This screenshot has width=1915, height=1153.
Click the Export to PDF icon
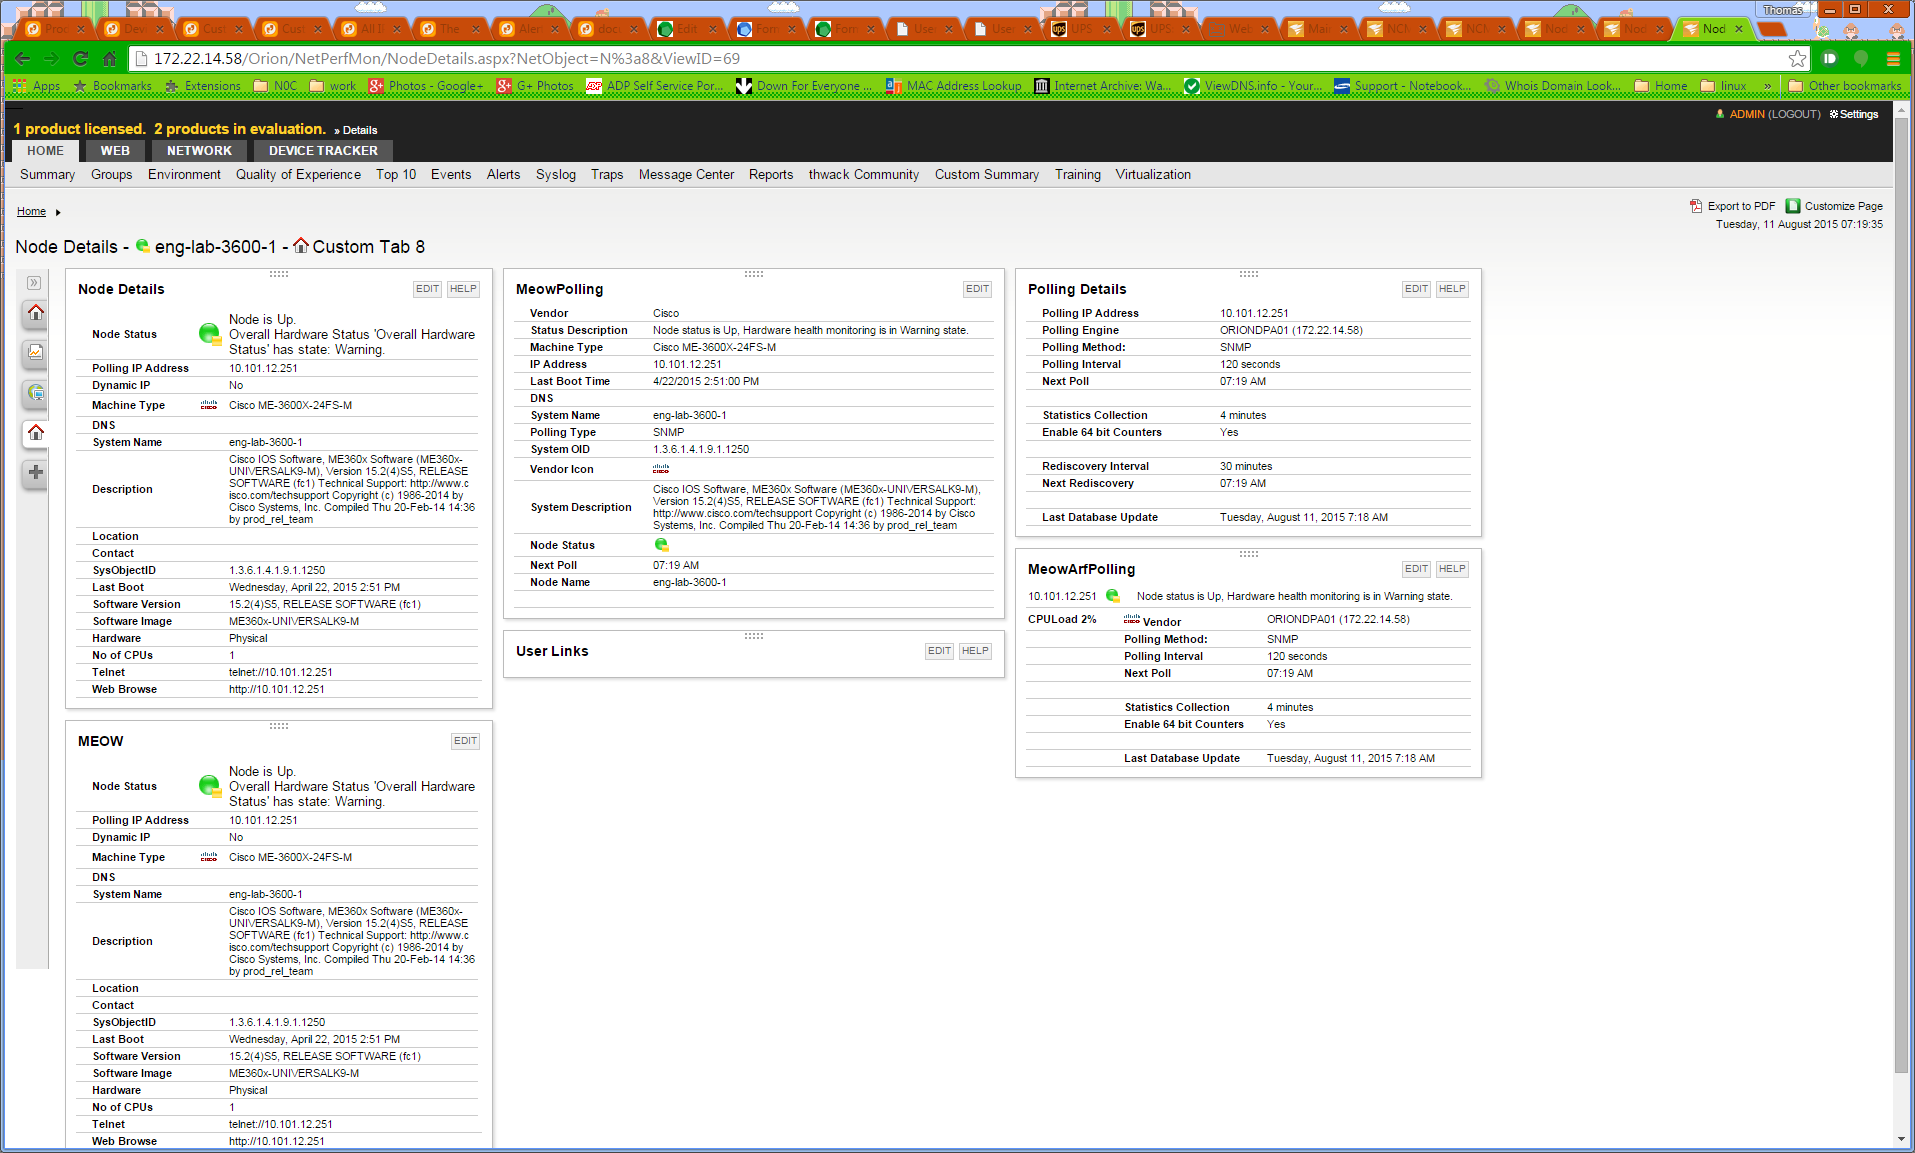tap(1696, 206)
